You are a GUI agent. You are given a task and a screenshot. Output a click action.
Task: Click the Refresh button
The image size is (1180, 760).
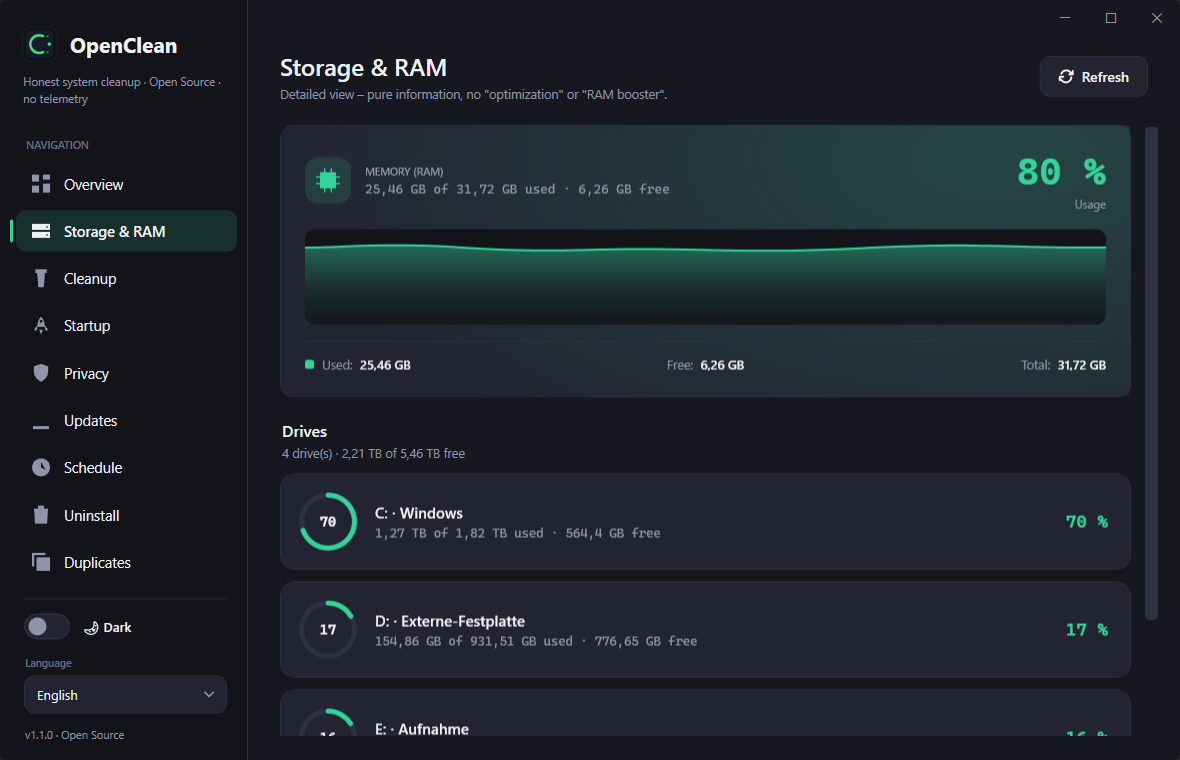click(x=1093, y=77)
